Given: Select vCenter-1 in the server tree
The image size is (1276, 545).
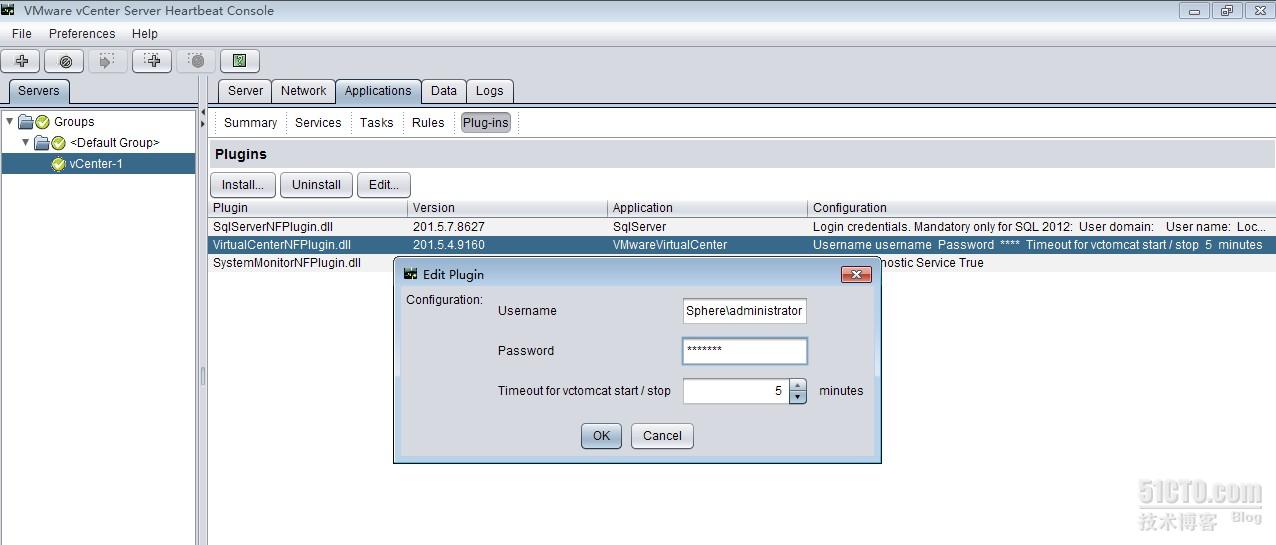Looking at the screenshot, I should (x=97, y=164).
